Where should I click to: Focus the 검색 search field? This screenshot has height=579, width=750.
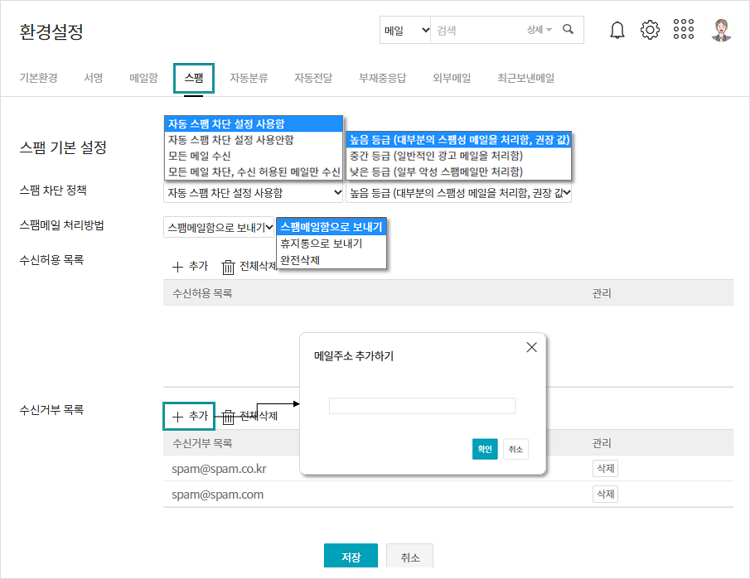[x=478, y=31]
